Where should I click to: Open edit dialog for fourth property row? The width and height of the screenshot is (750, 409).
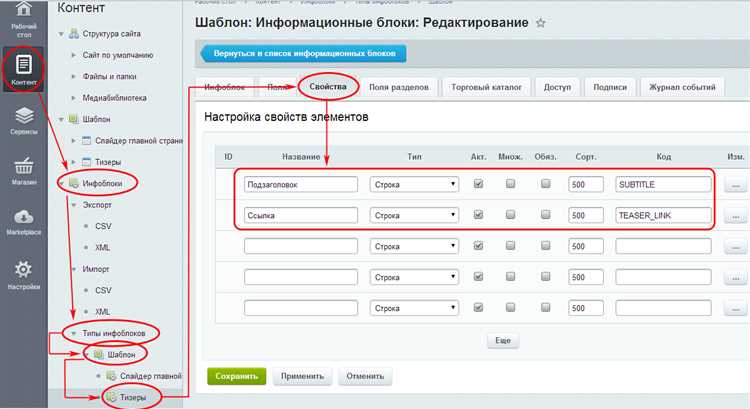[736, 277]
